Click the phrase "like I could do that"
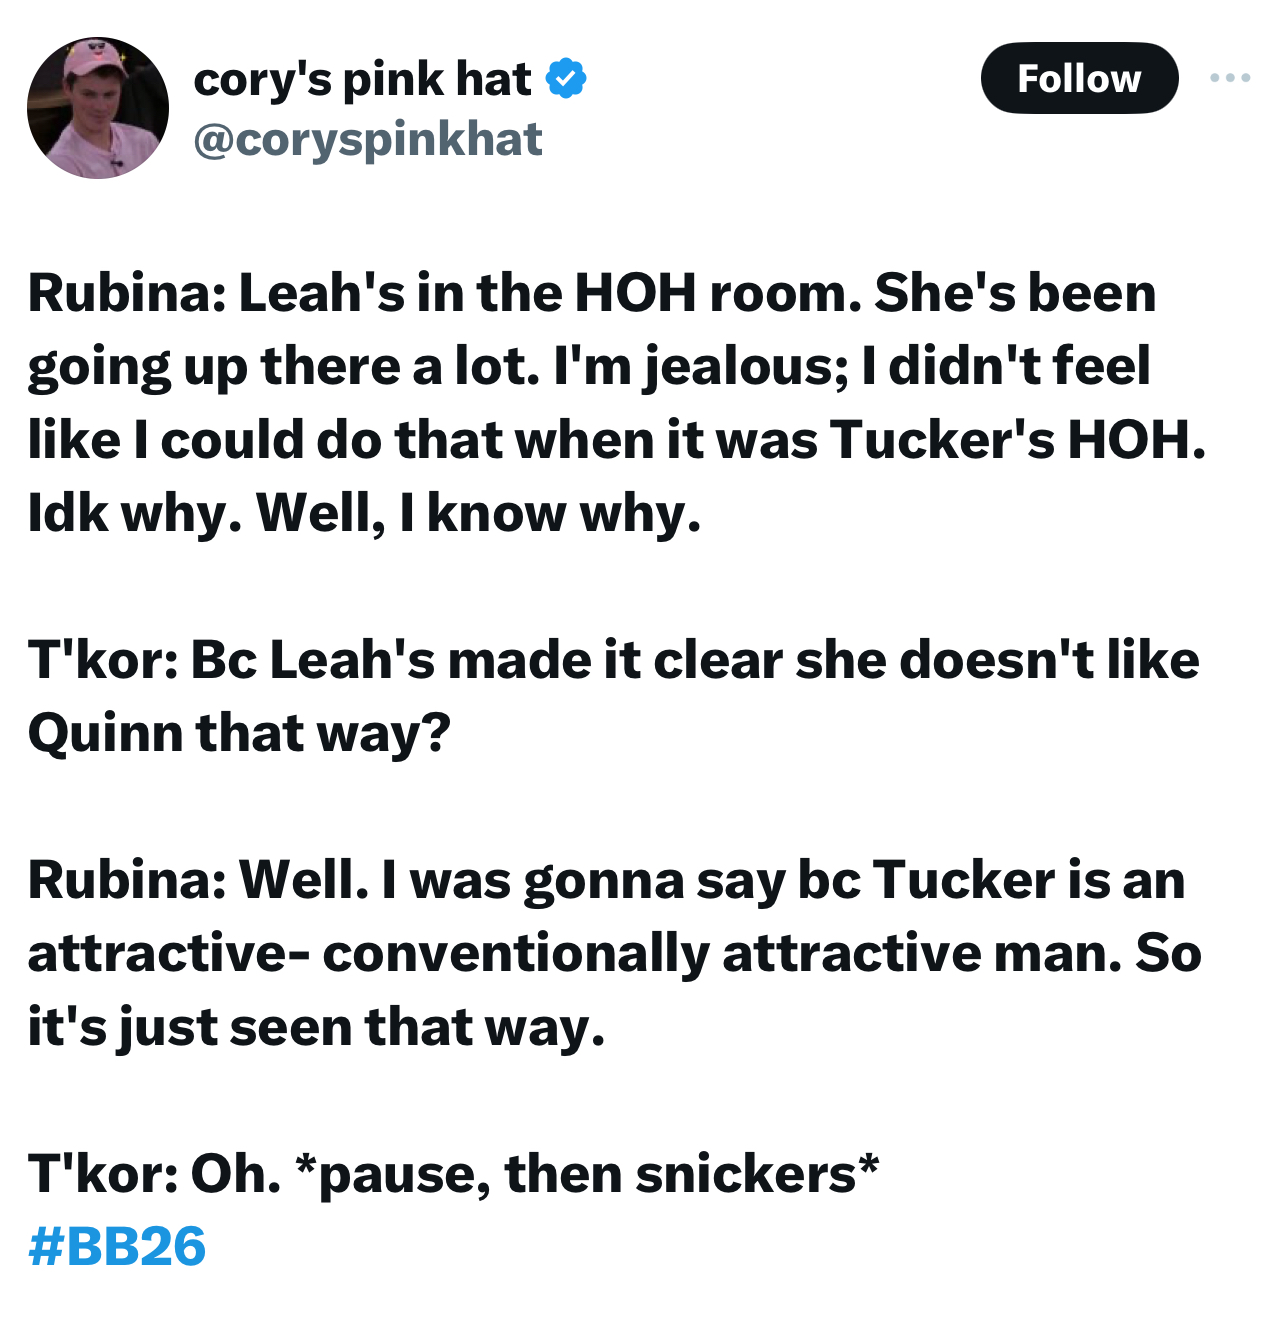 tap(266, 440)
